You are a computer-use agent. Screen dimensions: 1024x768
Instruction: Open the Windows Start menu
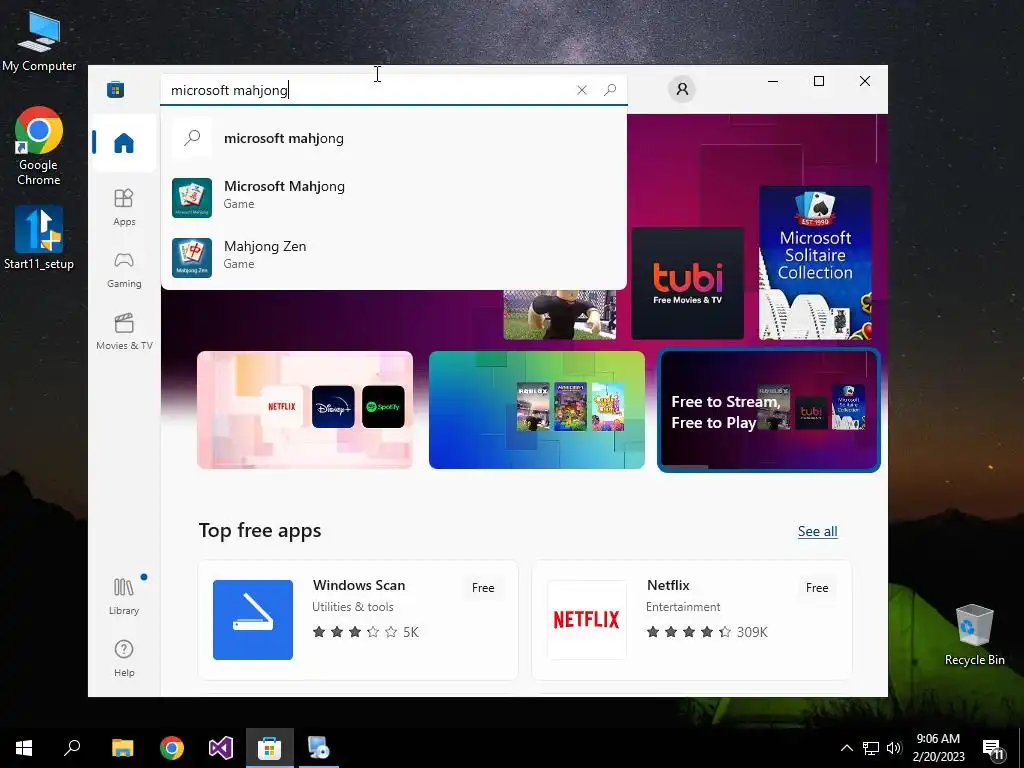pyautogui.click(x=24, y=748)
